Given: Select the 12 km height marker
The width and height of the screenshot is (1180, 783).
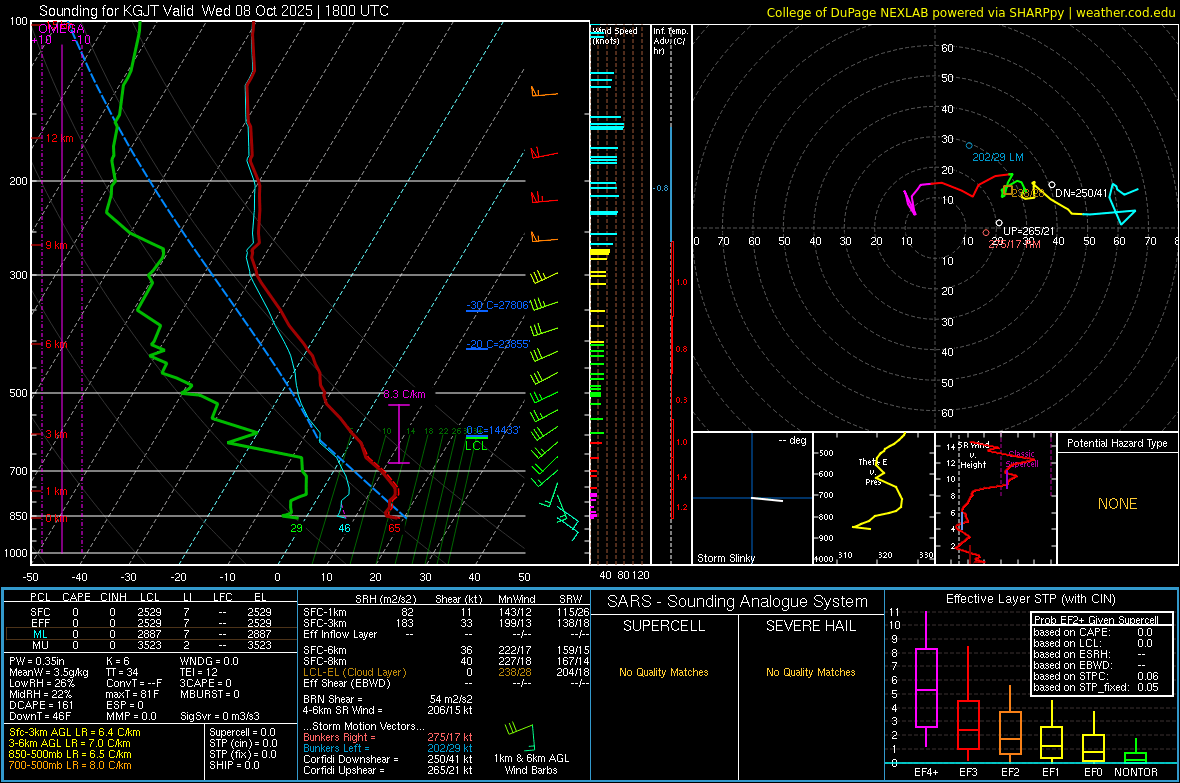Looking at the screenshot, I should tap(59, 139).
